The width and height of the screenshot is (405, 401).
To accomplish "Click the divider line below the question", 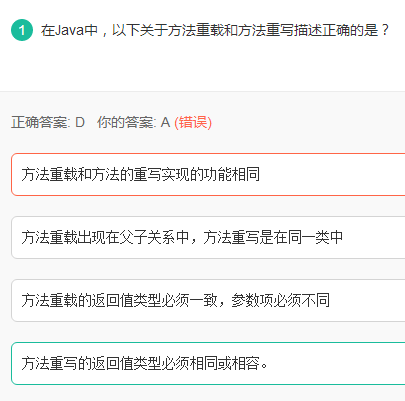I will tap(202, 91).
